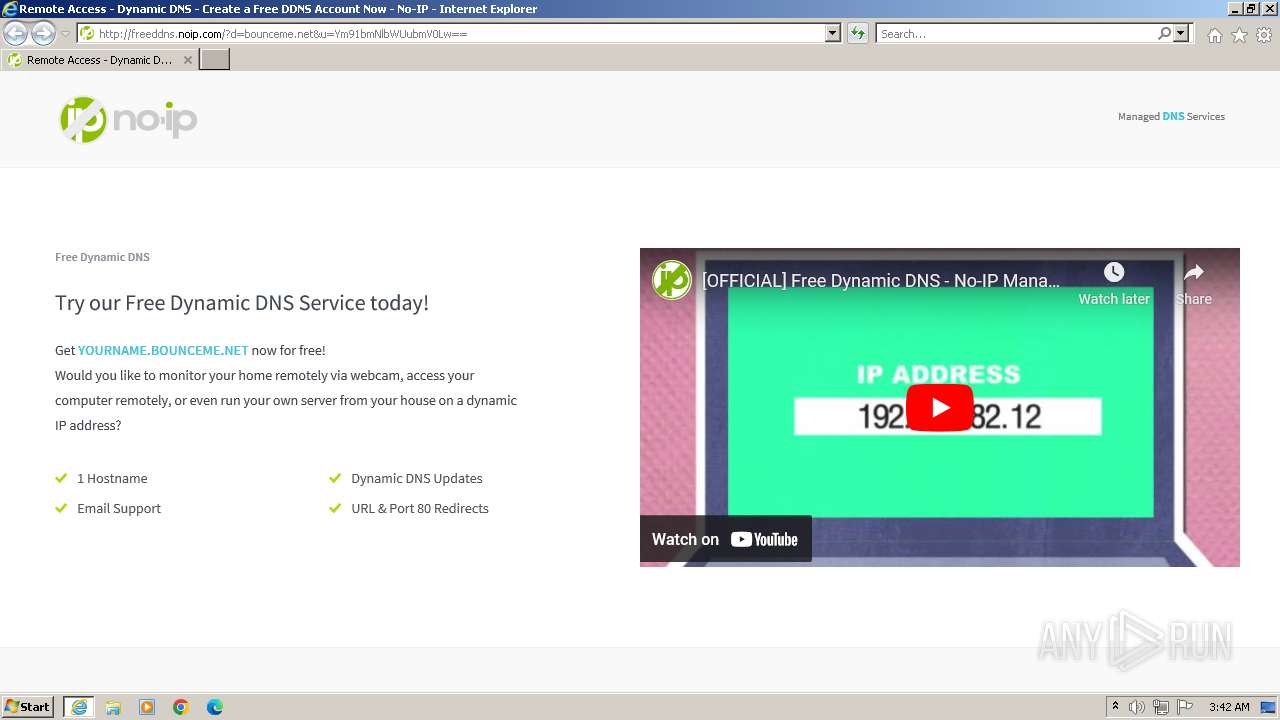Launch Microsoft Edge from the taskbar
This screenshot has width=1280, height=720.
coord(215,707)
